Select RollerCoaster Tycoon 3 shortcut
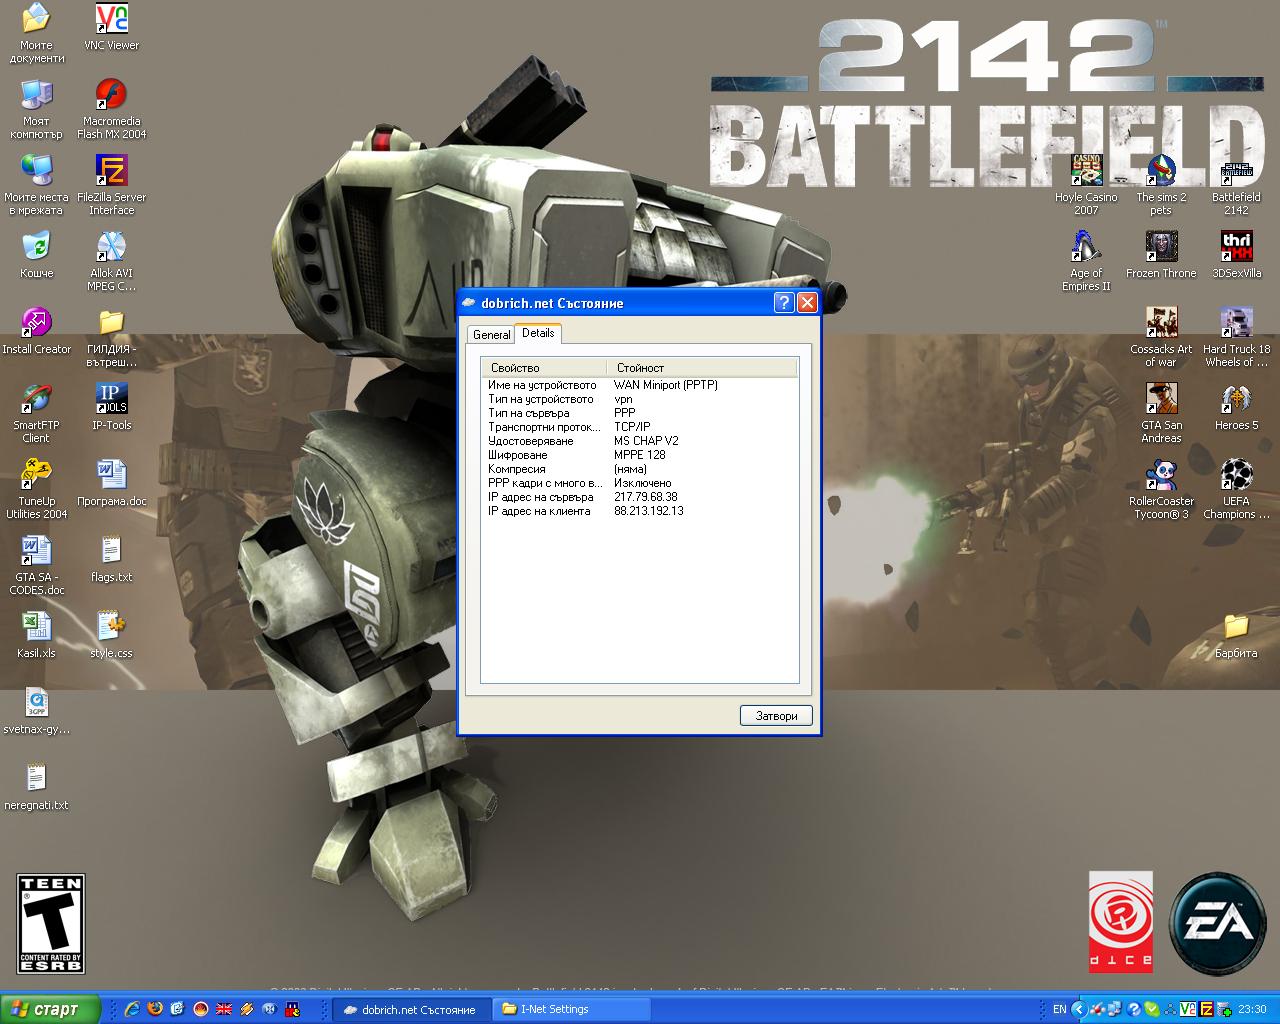The image size is (1280, 1024). pyautogui.click(x=1161, y=490)
